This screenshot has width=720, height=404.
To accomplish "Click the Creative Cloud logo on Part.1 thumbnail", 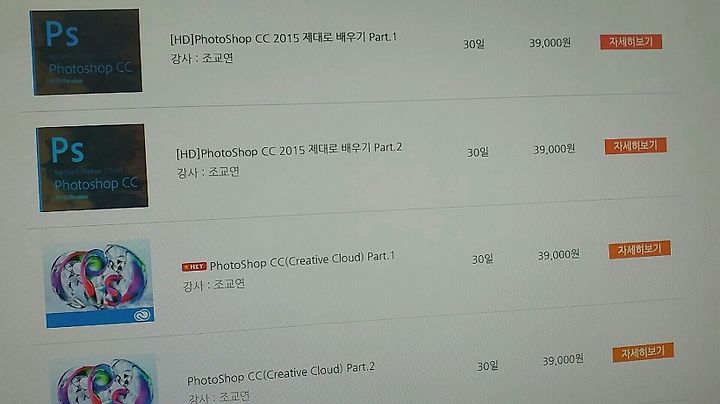I will click(x=142, y=315).
